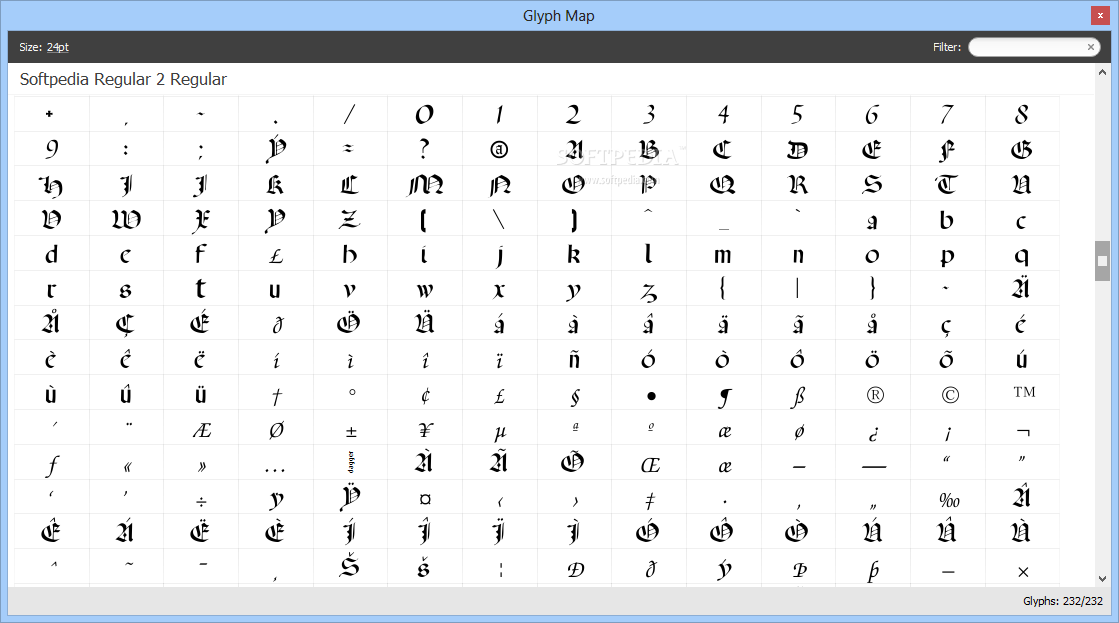Select the Æ uppercase ligature glyph
Screen dimensions: 1119x623
[x=201, y=429]
